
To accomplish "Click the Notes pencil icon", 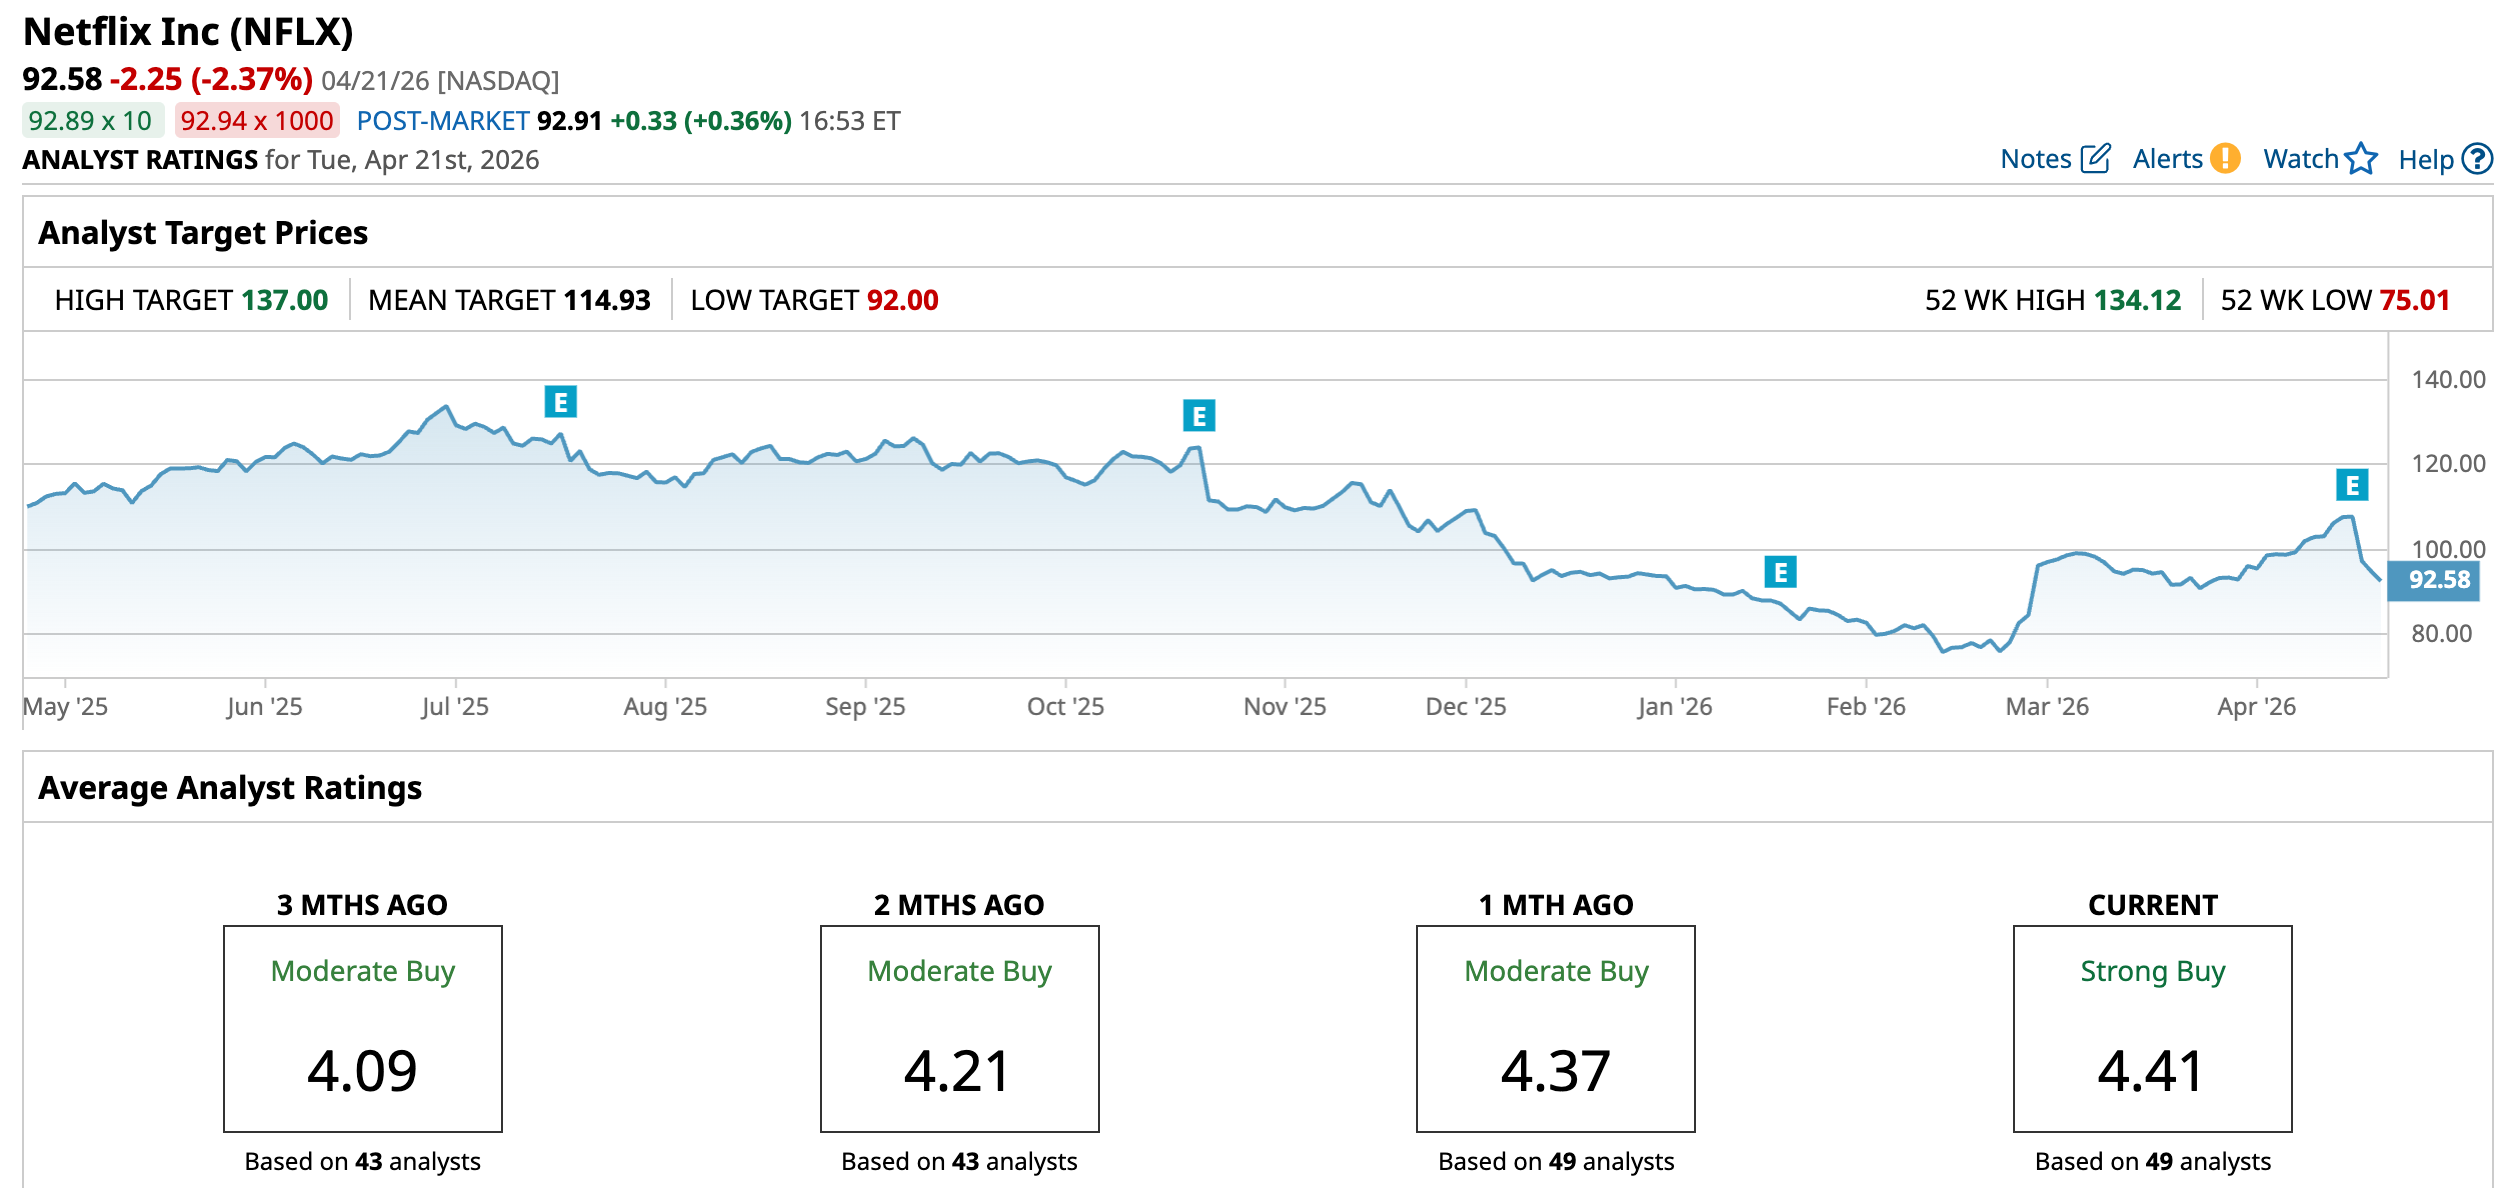I will pos(2095,159).
